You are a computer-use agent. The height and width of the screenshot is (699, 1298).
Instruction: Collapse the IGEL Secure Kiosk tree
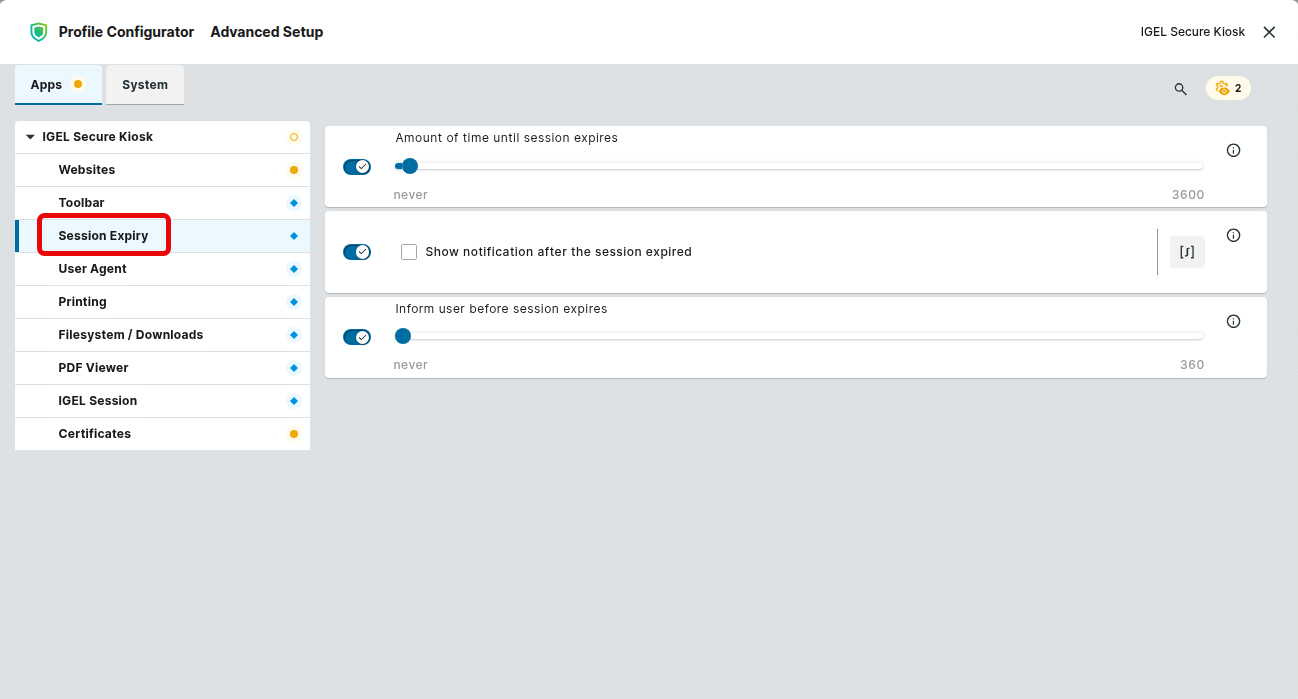click(31, 137)
